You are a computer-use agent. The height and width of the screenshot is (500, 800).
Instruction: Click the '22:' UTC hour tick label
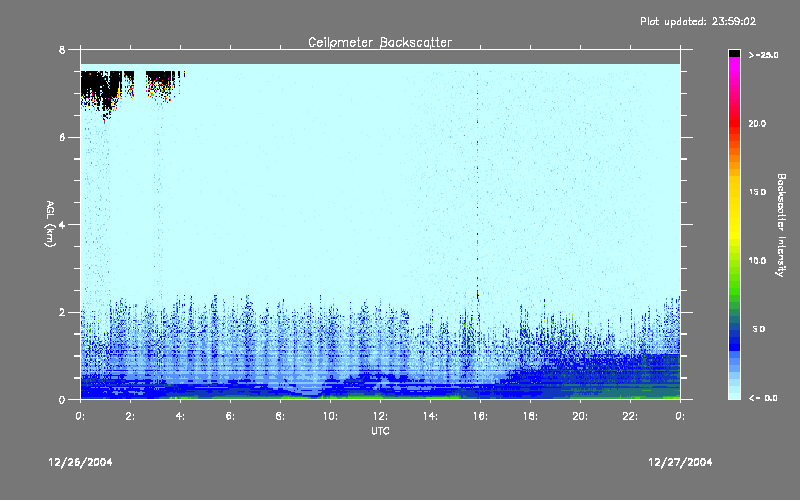(630, 416)
